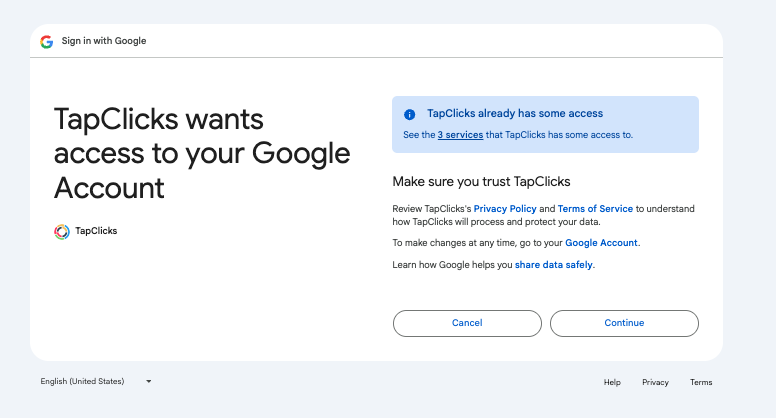Click the TapClicks app name beside logo
The width and height of the screenshot is (776, 418).
pos(96,231)
